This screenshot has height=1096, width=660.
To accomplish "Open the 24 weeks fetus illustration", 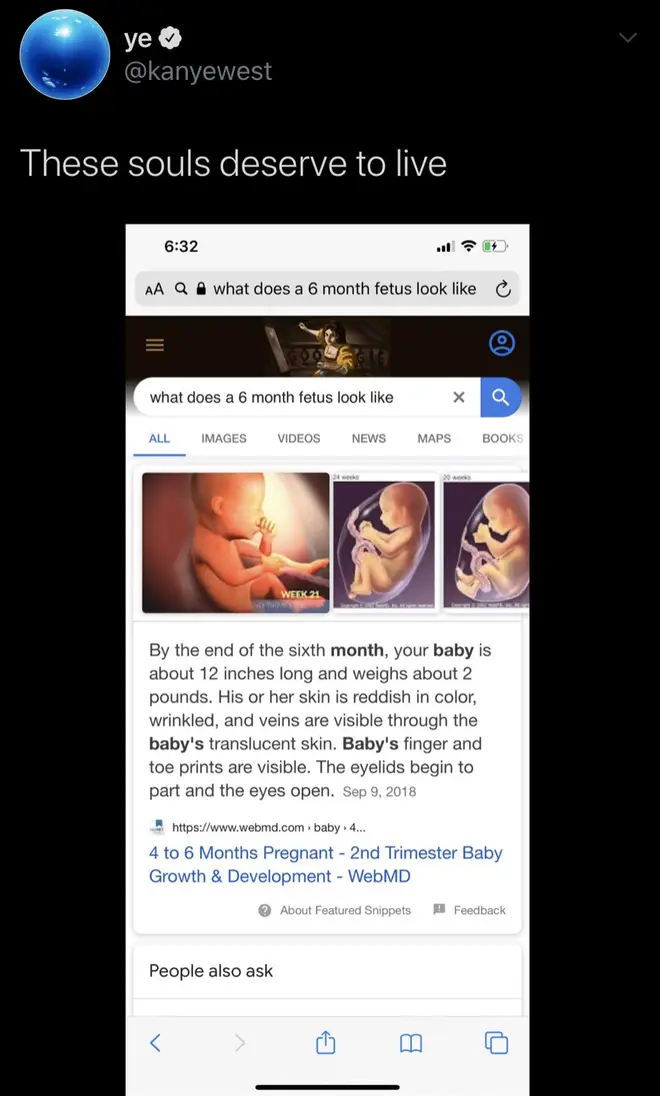I will click(386, 543).
